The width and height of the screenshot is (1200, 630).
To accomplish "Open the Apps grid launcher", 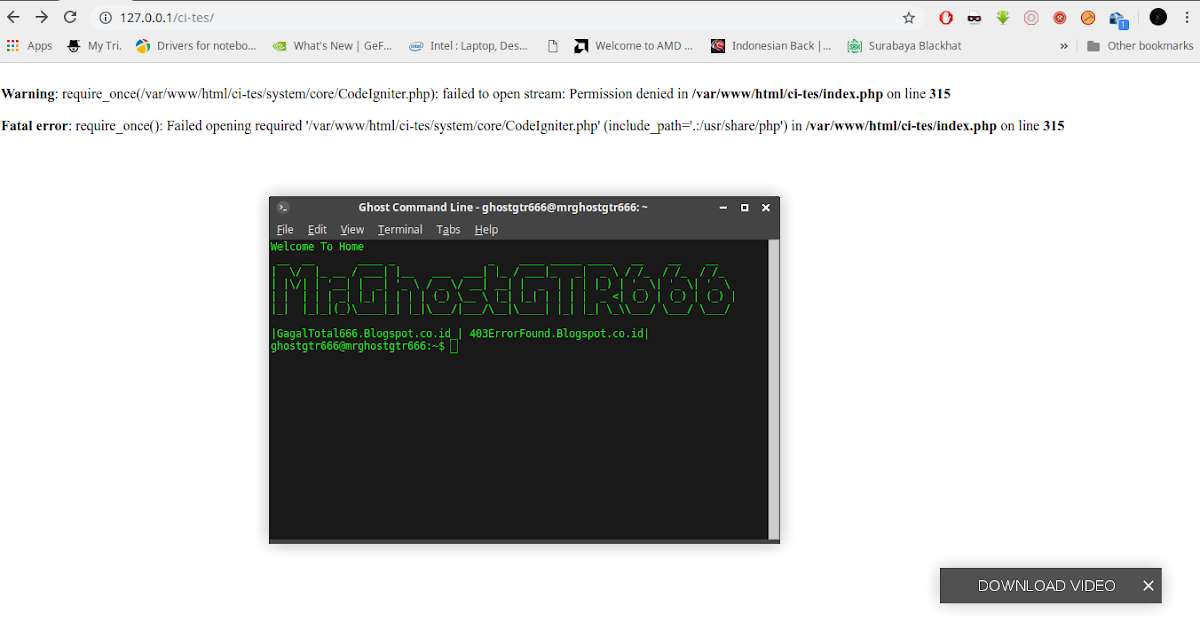I will click(13, 45).
